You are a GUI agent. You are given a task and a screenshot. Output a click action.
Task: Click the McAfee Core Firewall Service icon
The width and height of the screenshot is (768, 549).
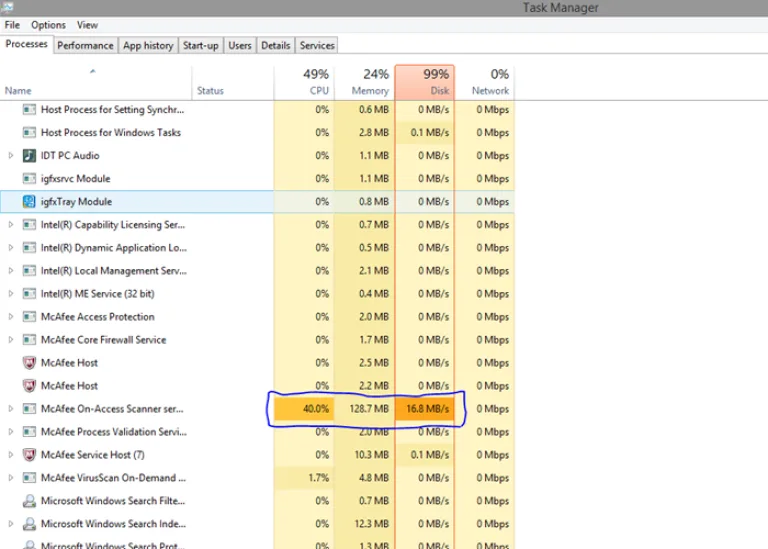(x=29, y=340)
